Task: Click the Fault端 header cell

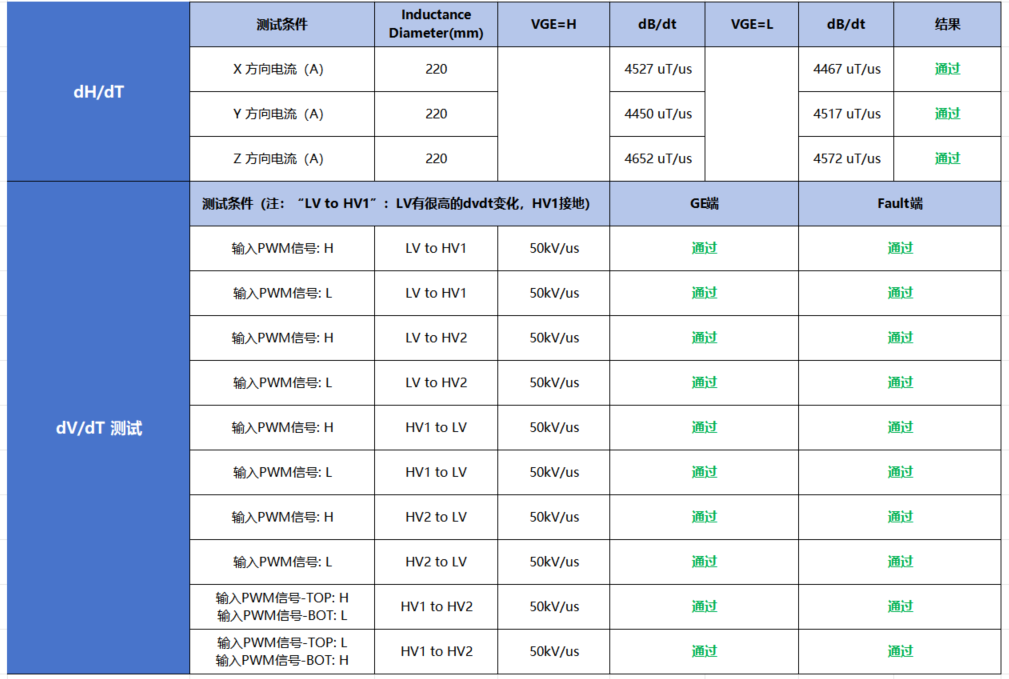Action: 900,203
